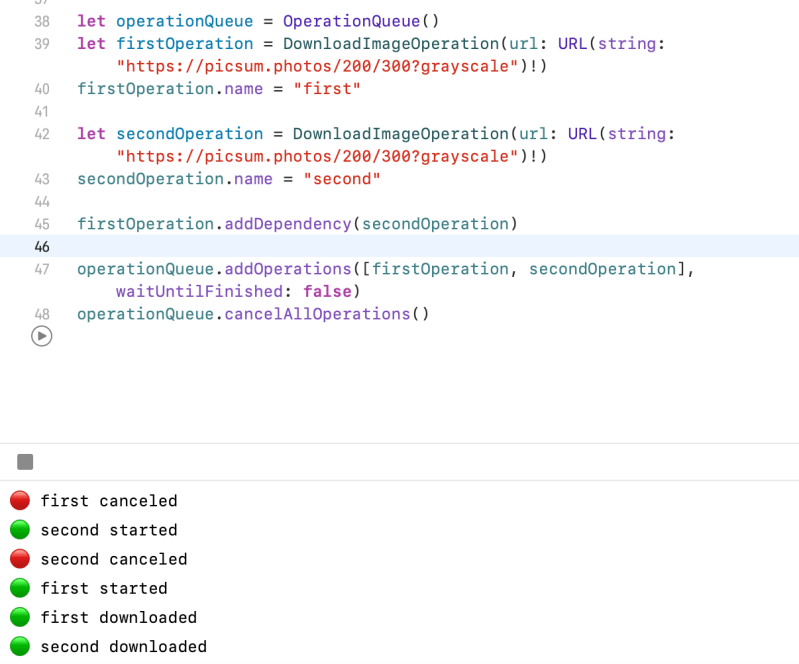Click the green circle beside "first downloaded"
The image size is (799, 664).
[20, 617]
